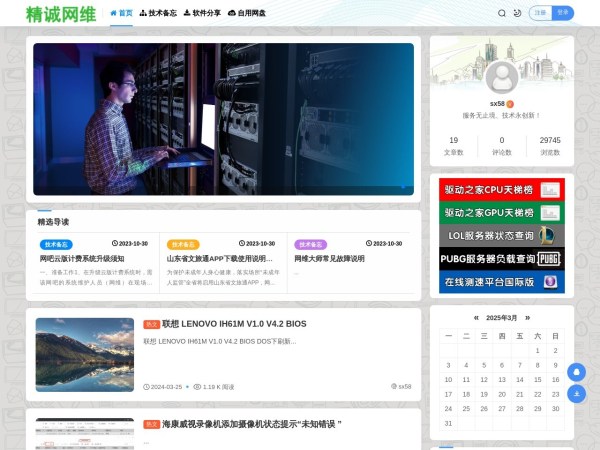Open the 自用网盘 cloud menu item
The width and height of the screenshot is (600, 450).
247,13
